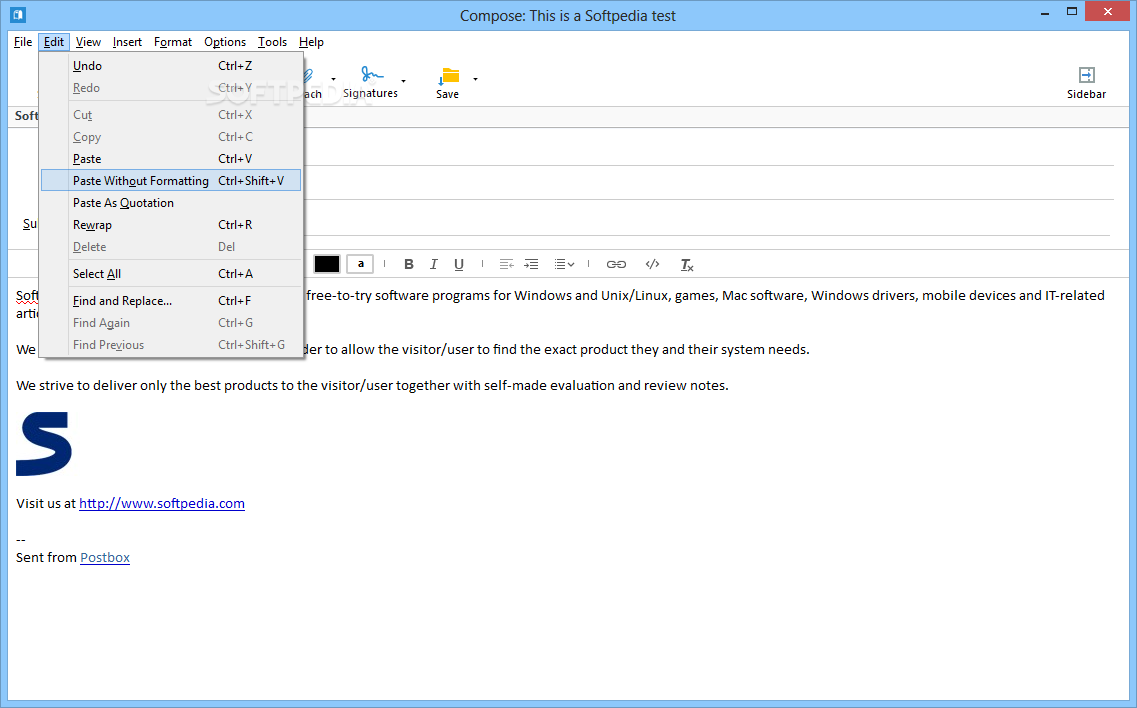Click the code </> icon
The height and width of the screenshot is (708, 1137).
click(653, 264)
